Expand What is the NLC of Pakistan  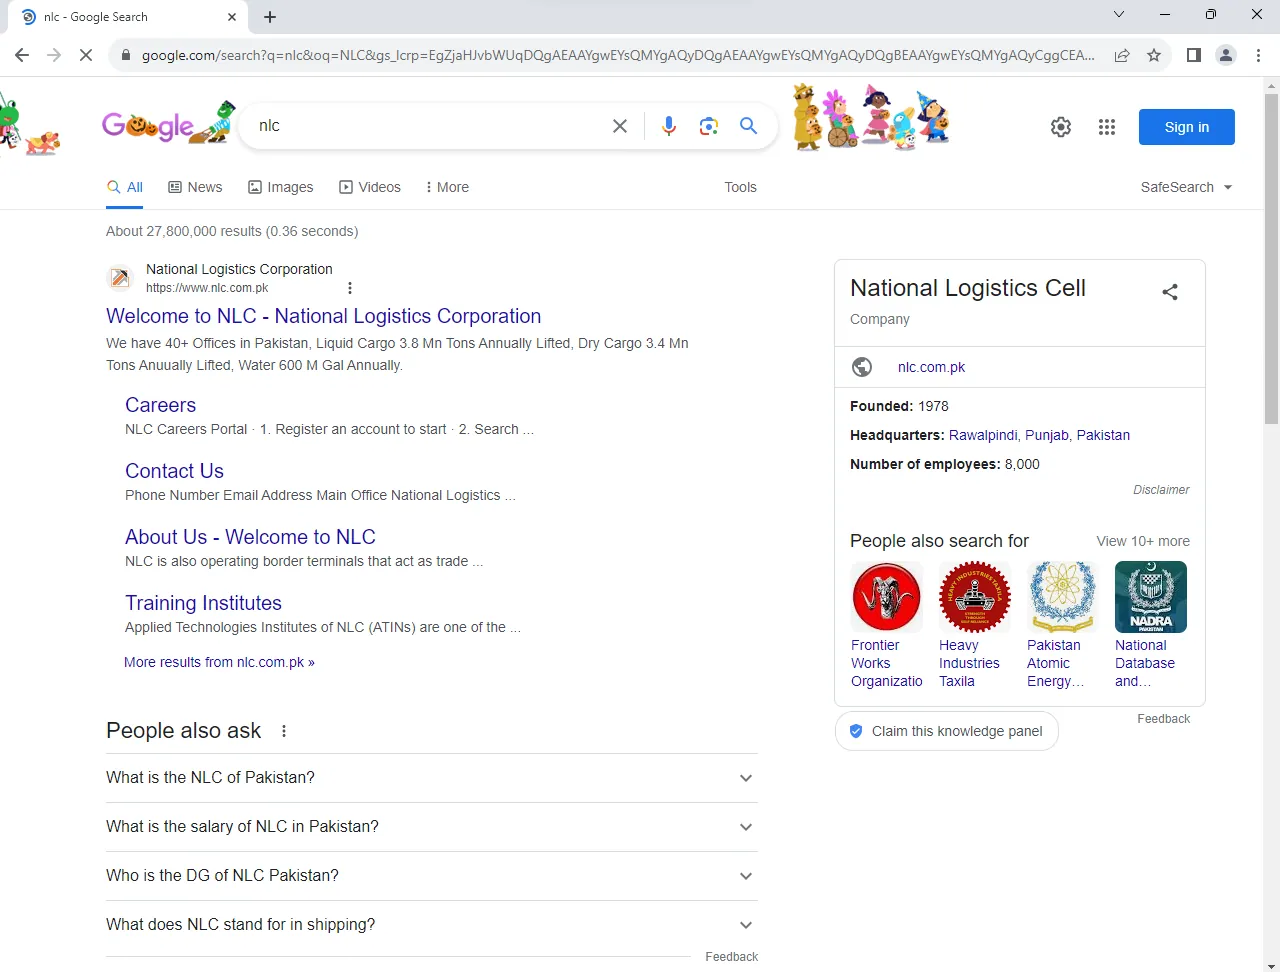(x=432, y=778)
